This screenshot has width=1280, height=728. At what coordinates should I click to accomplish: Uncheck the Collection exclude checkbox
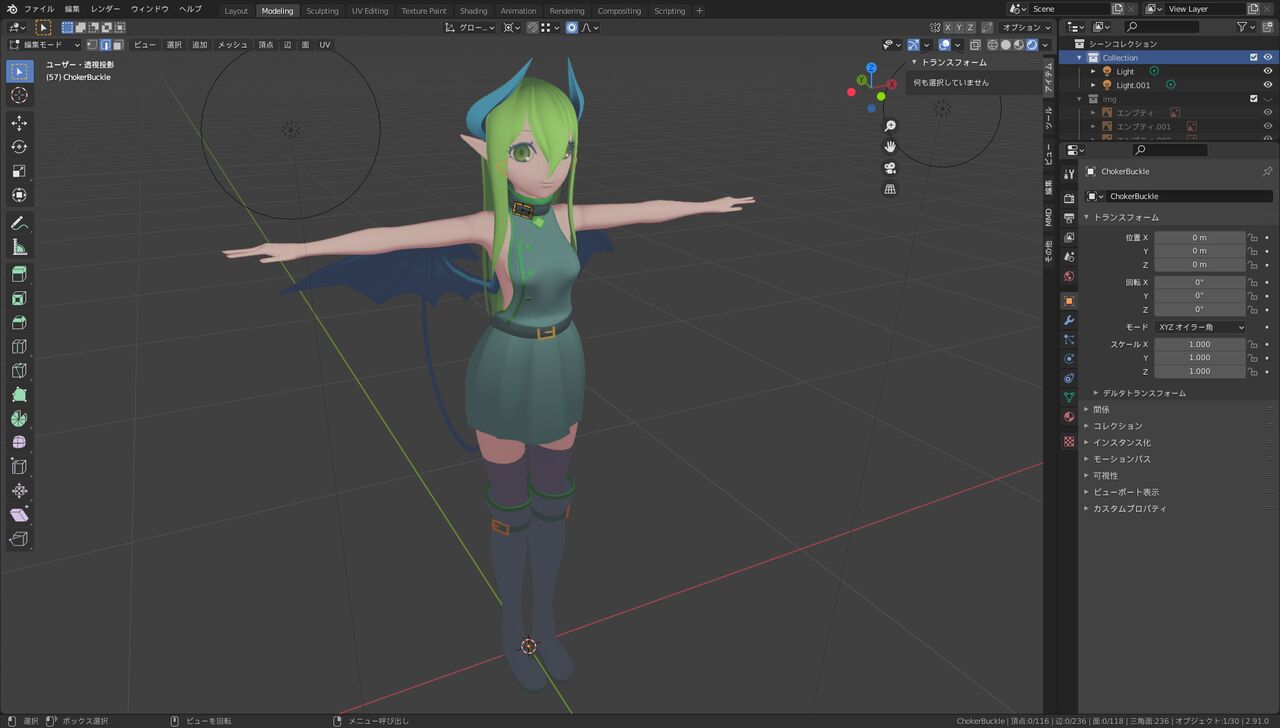tap(1254, 57)
